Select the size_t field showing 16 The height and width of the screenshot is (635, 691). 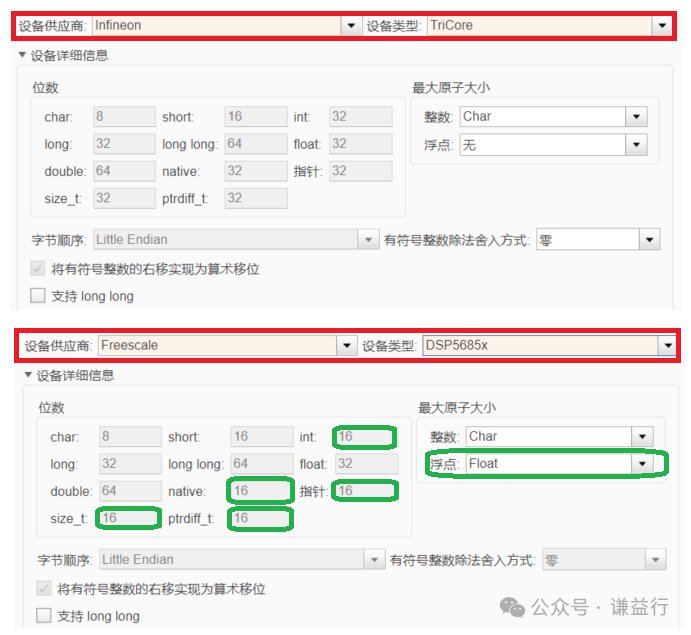pos(129,518)
